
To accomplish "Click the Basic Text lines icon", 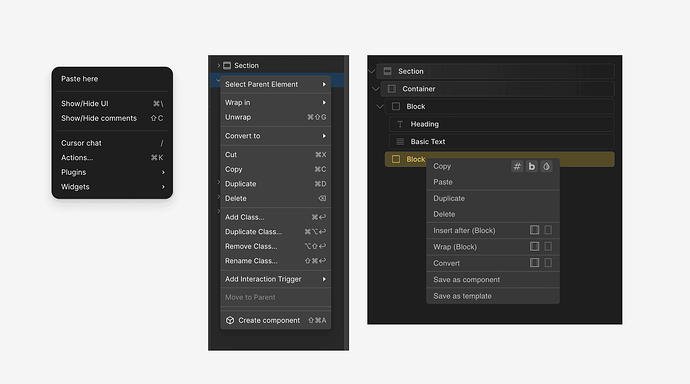I will pos(400,142).
